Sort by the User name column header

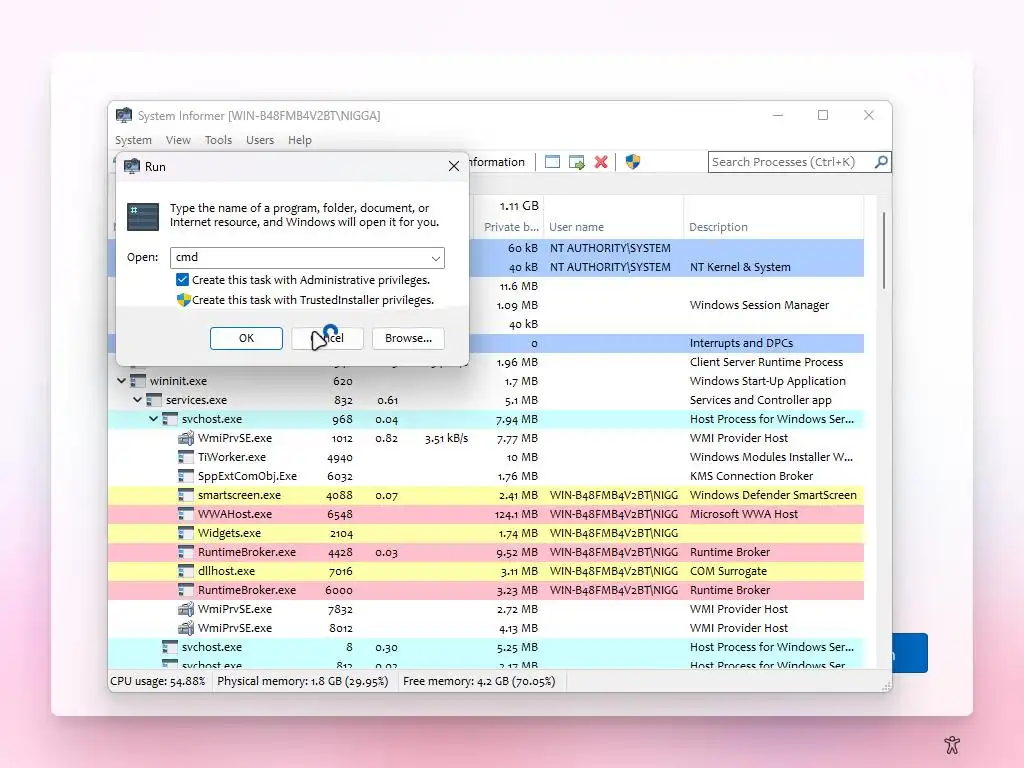[x=613, y=227]
